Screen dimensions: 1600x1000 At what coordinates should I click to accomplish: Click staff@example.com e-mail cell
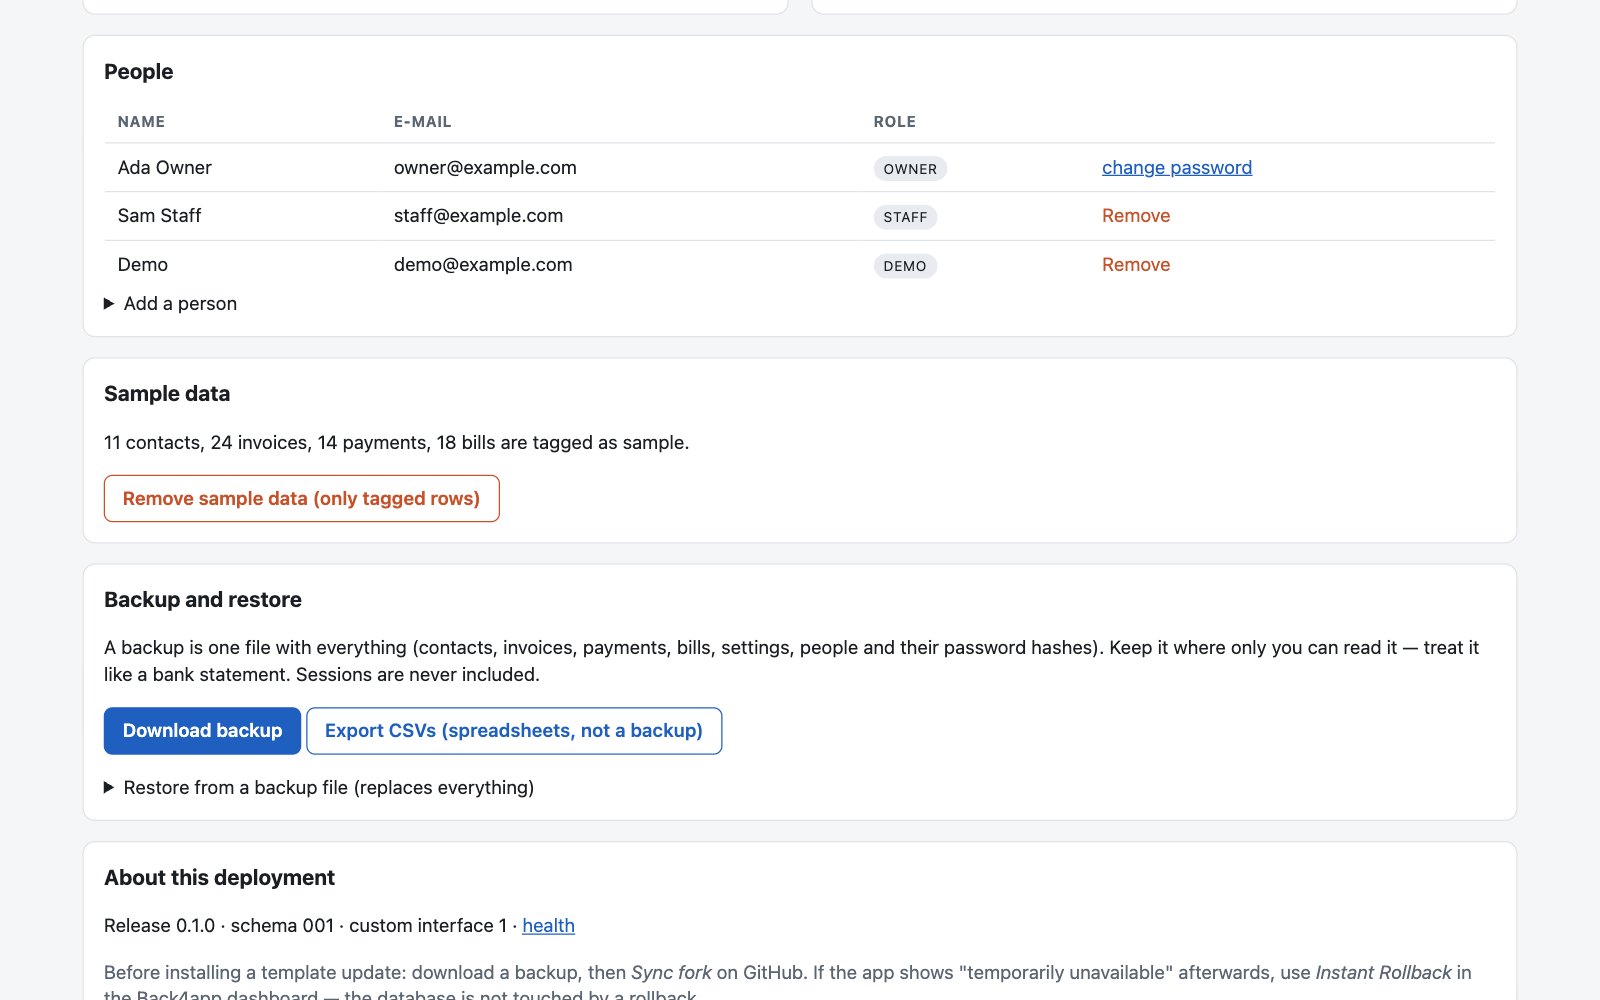coord(478,215)
